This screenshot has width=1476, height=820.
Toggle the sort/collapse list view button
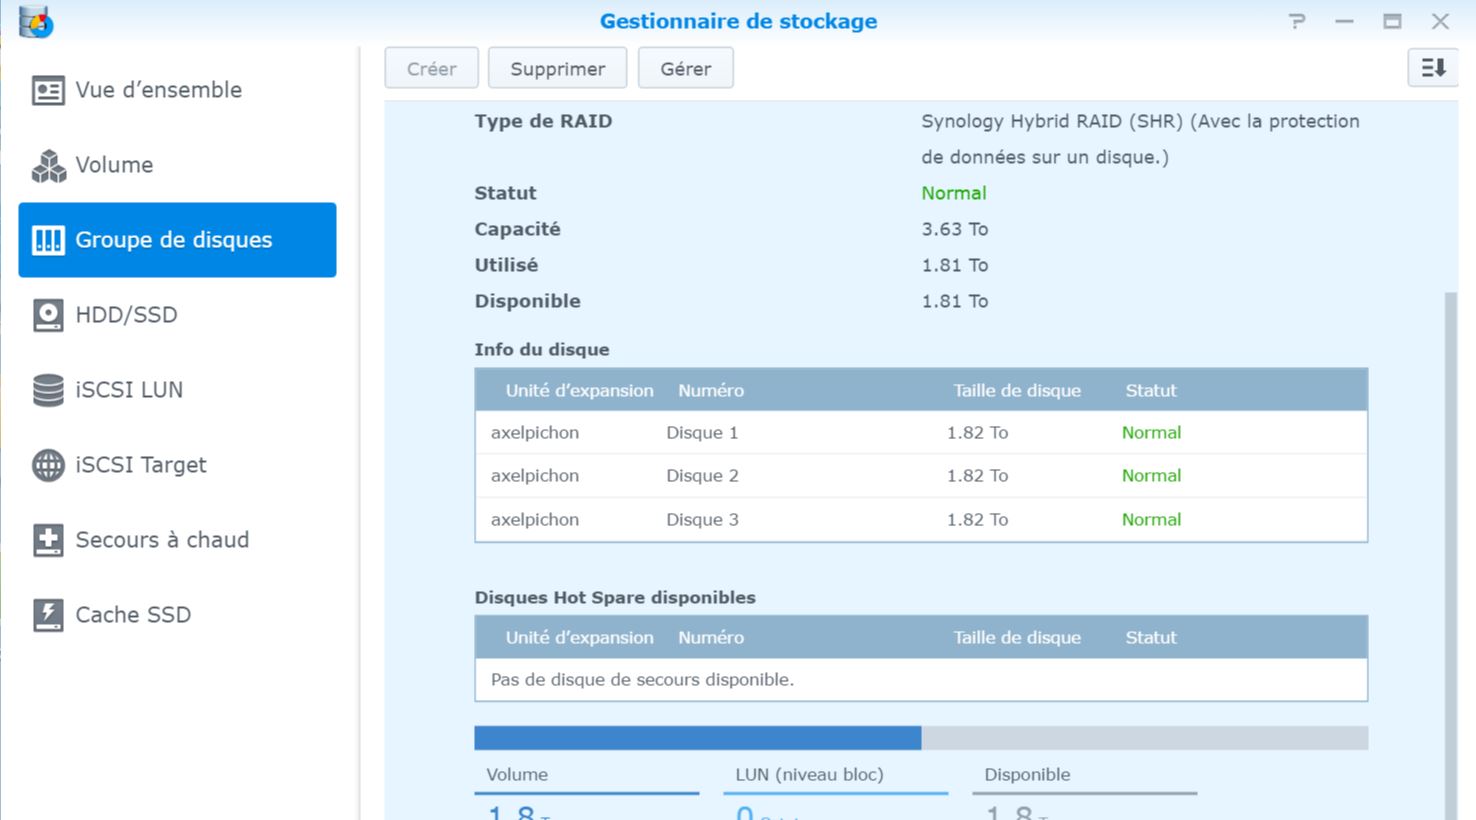(1432, 68)
